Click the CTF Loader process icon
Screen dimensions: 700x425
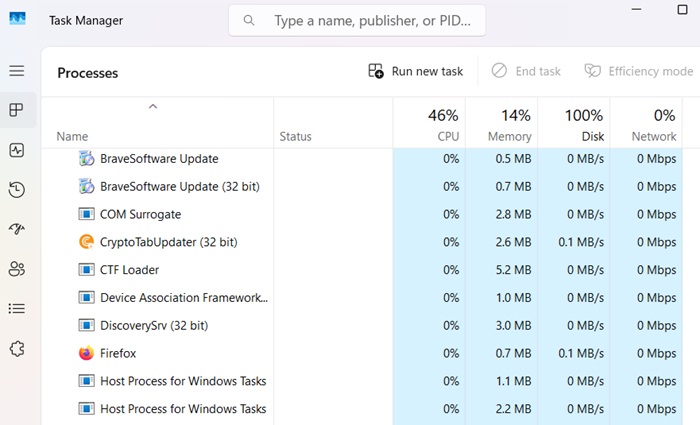tap(86, 270)
